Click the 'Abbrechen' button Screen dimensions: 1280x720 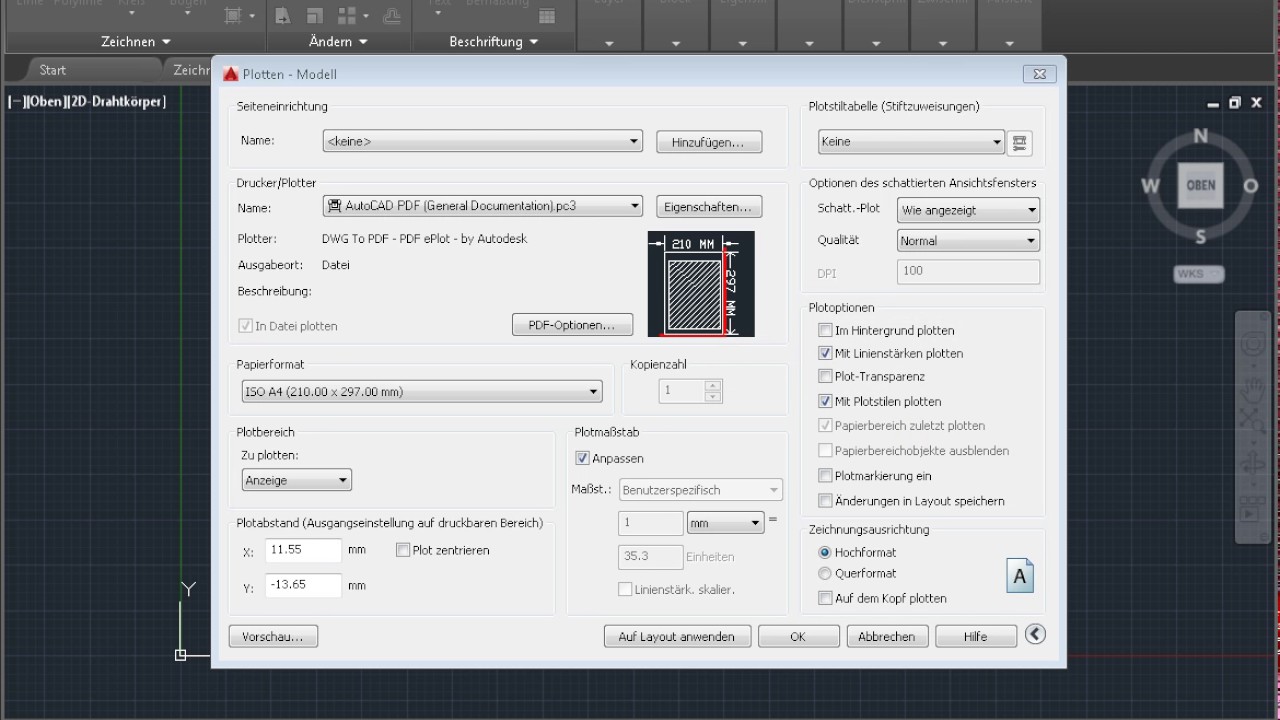pyautogui.click(x=887, y=636)
